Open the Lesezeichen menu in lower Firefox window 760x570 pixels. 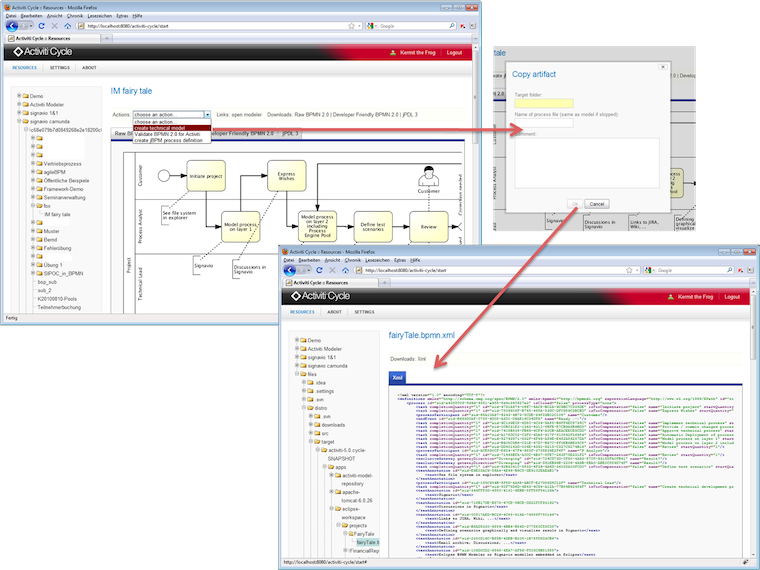pyautogui.click(x=377, y=260)
